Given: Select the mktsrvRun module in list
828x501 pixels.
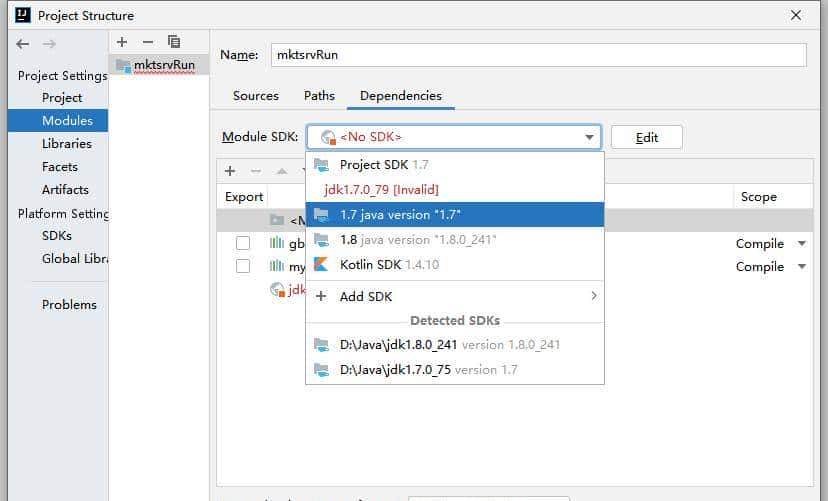Looking at the screenshot, I should click(x=159, y=65).
